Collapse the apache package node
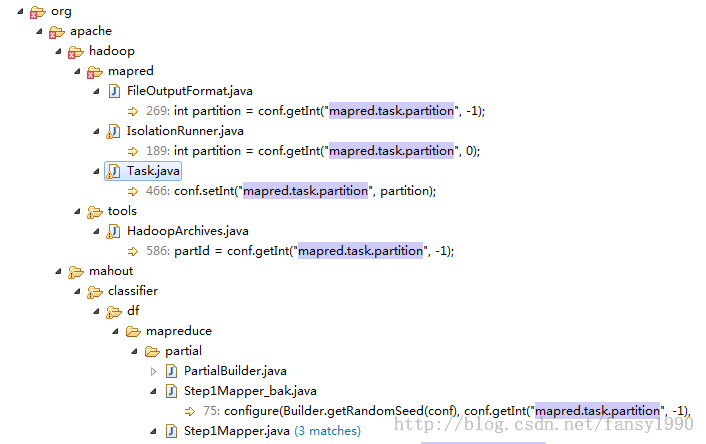The image size is (706, 444). pyautogui.click(x=40, y=31)
